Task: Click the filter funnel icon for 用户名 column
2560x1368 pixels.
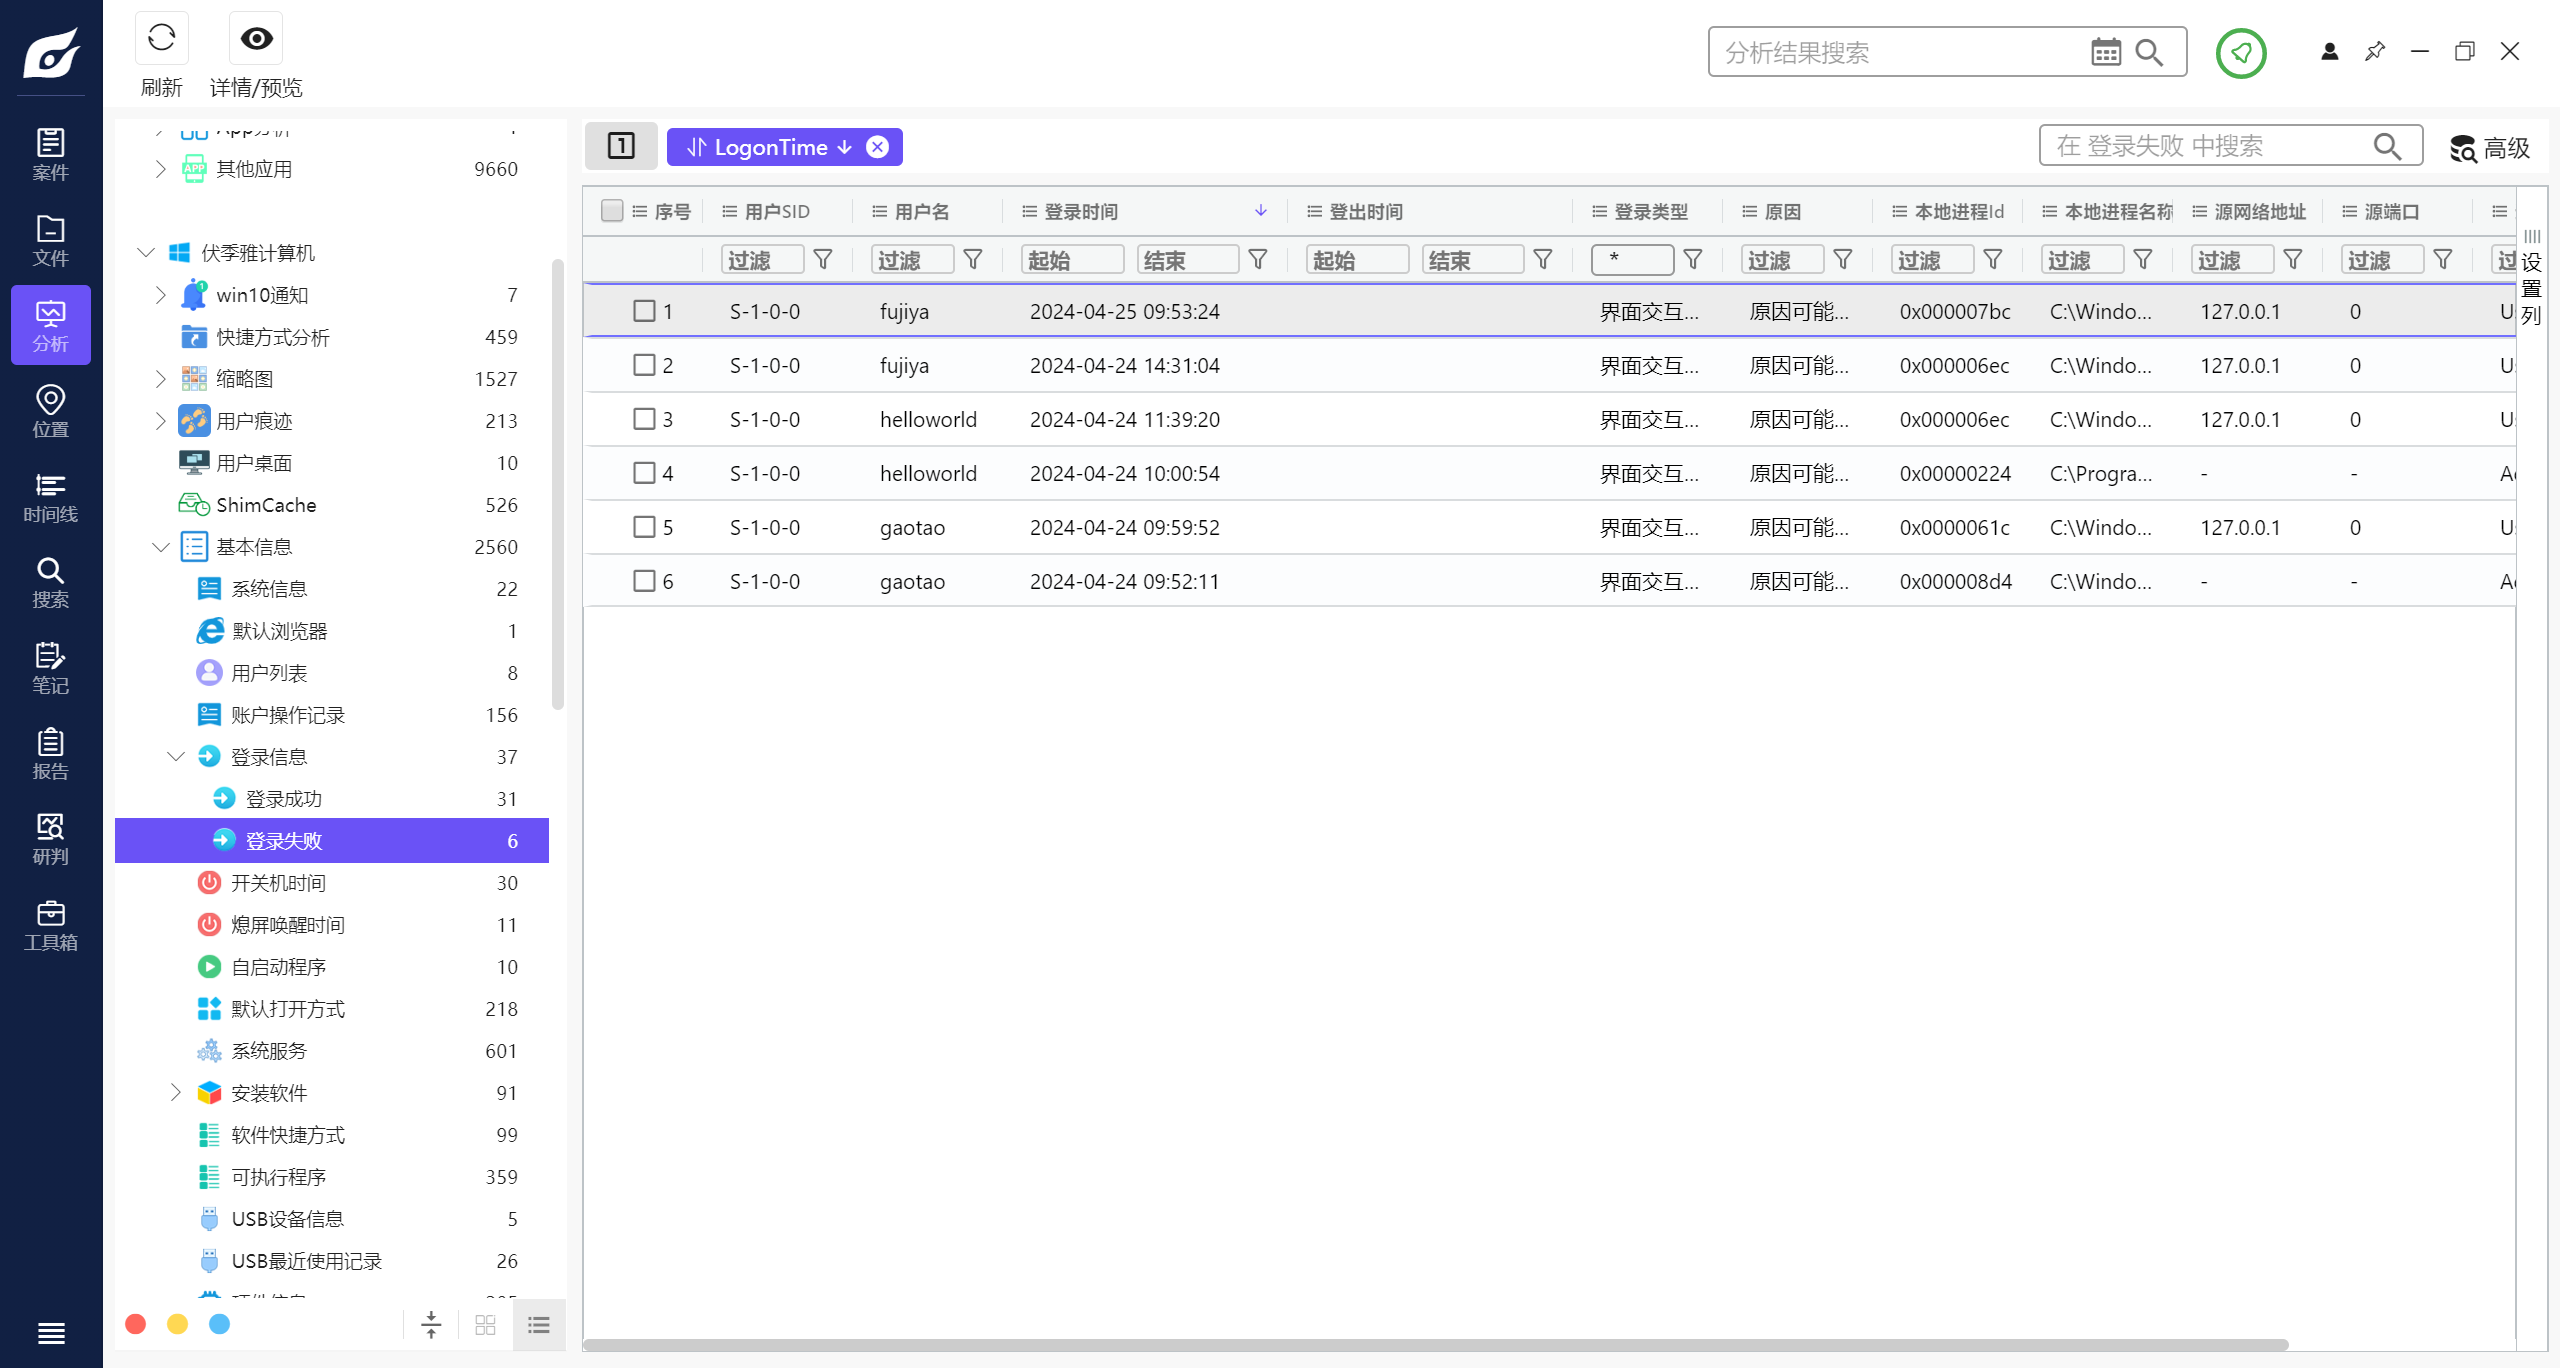Action: 972,260
